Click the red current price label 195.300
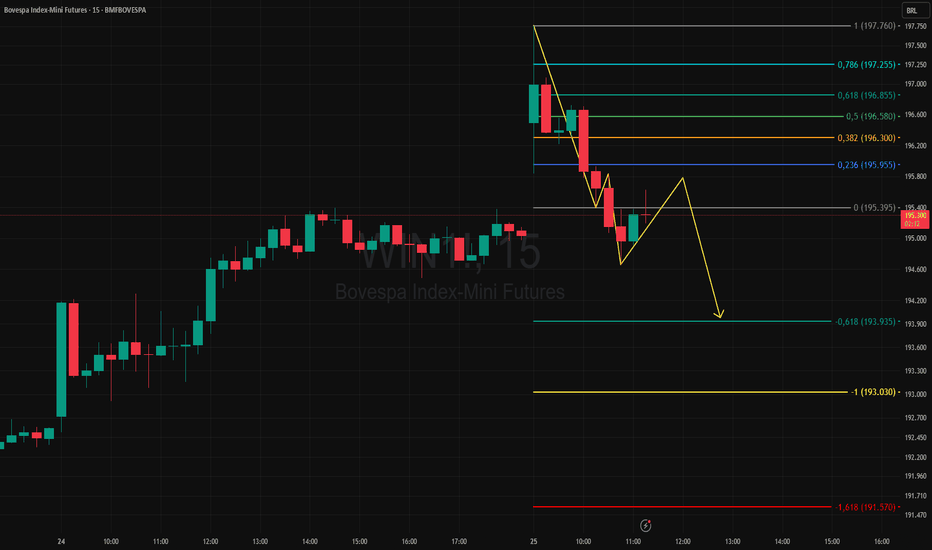 click(915, 219)
